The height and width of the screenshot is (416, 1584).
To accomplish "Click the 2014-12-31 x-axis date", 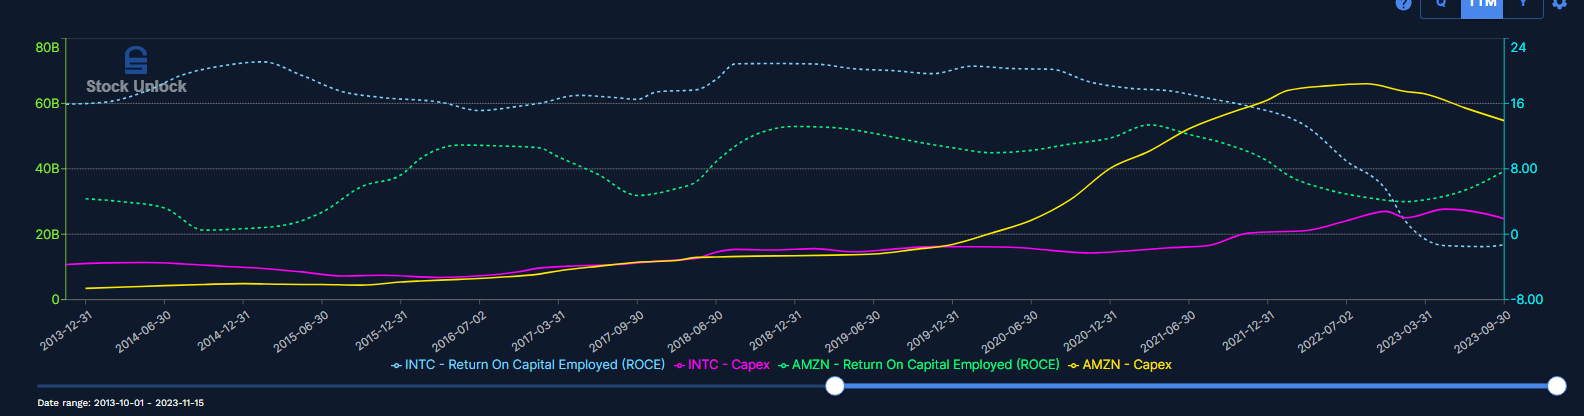I will point(223,330).
